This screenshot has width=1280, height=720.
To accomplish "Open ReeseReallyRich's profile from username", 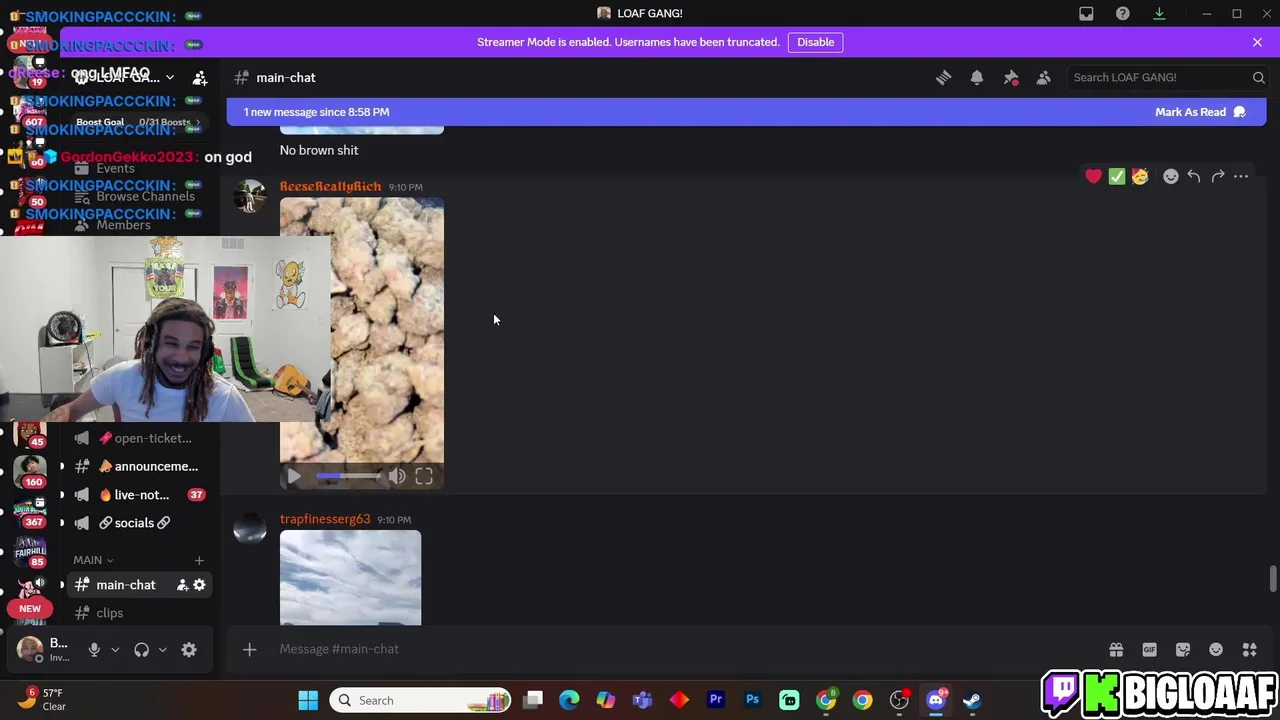I will [x=330, y=187].
